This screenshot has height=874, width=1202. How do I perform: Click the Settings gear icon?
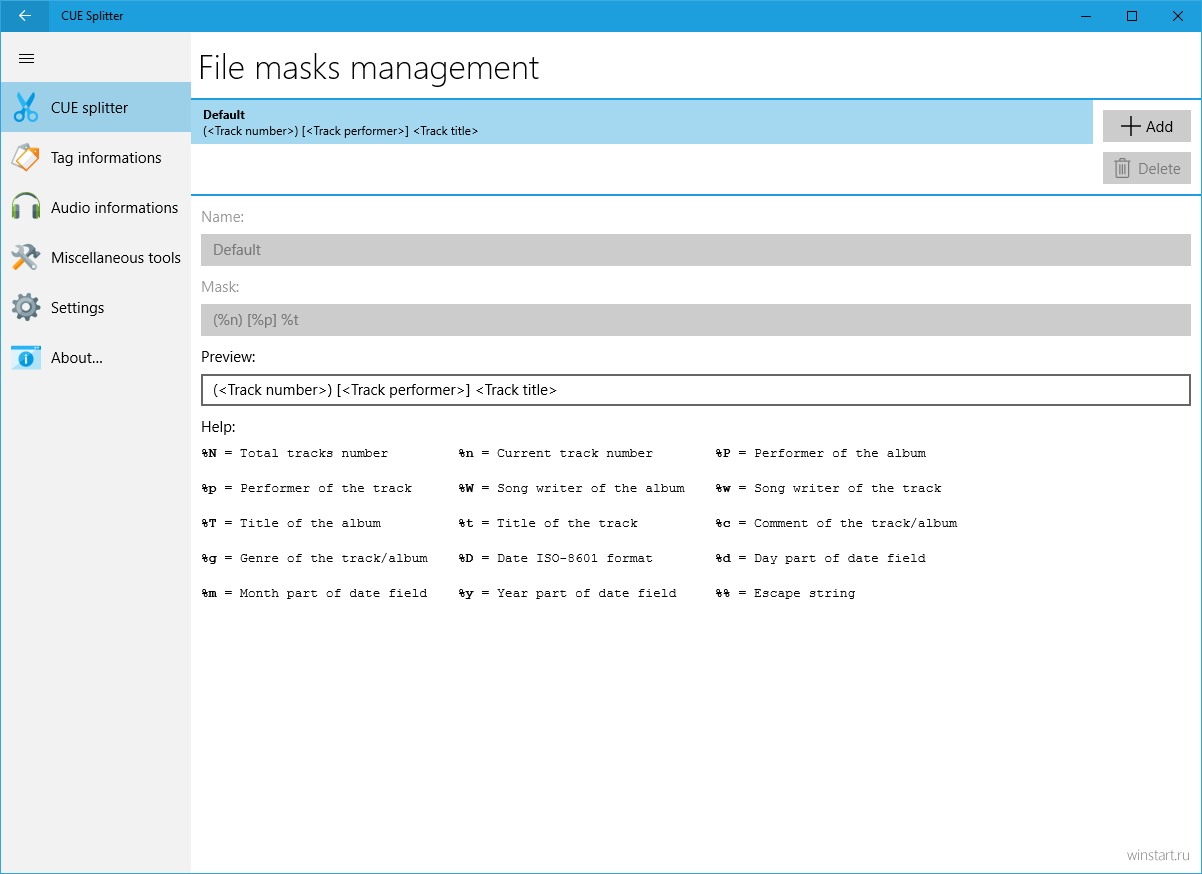click(x=26, y=308)
